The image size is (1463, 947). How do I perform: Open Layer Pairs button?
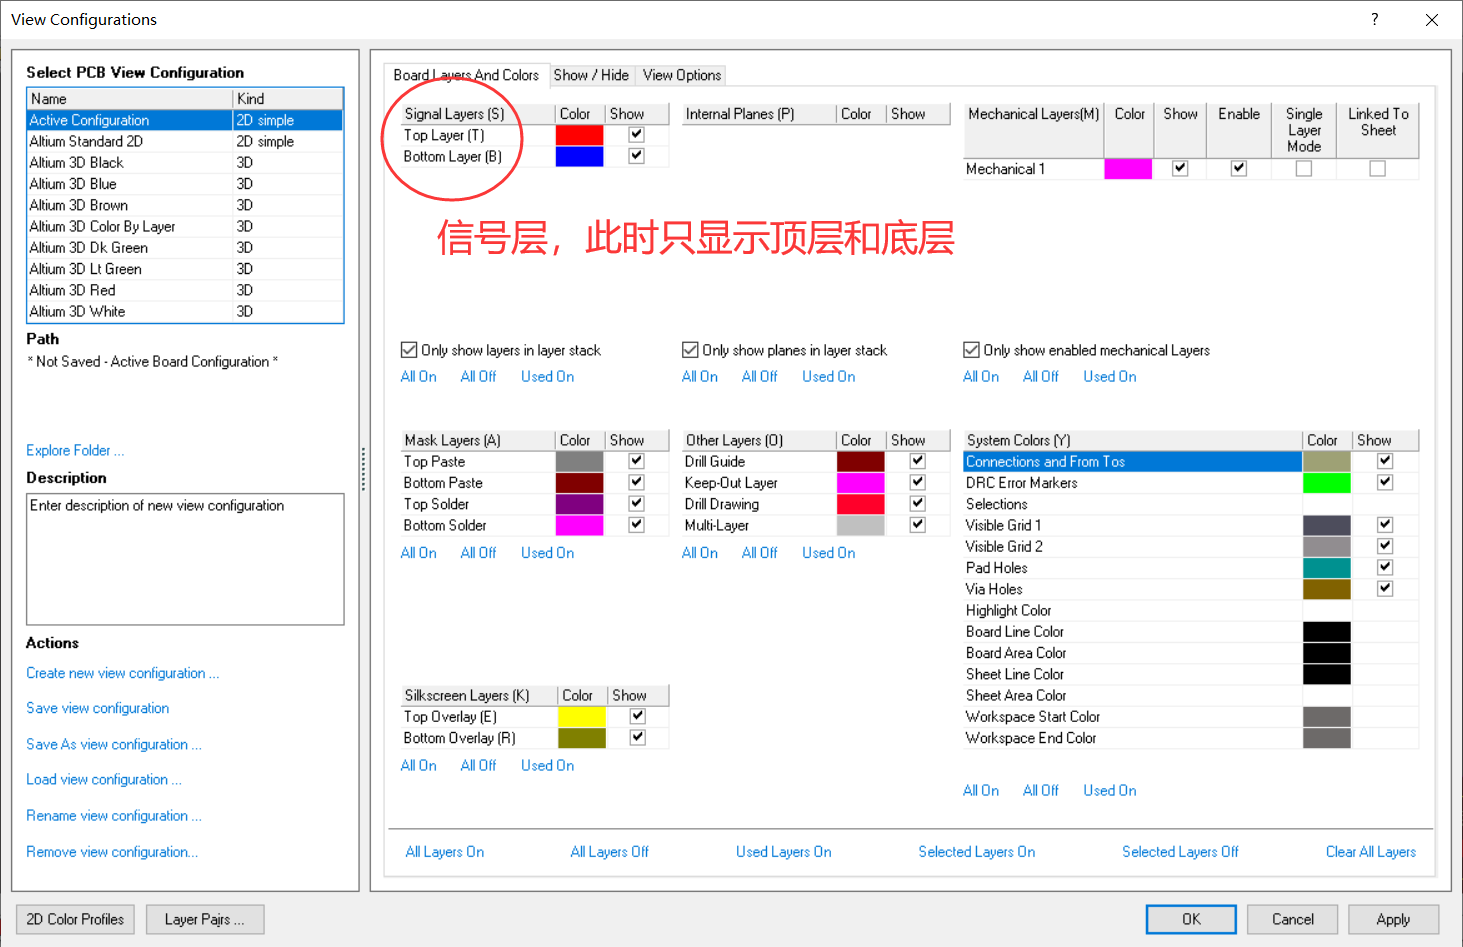point(205,919)
